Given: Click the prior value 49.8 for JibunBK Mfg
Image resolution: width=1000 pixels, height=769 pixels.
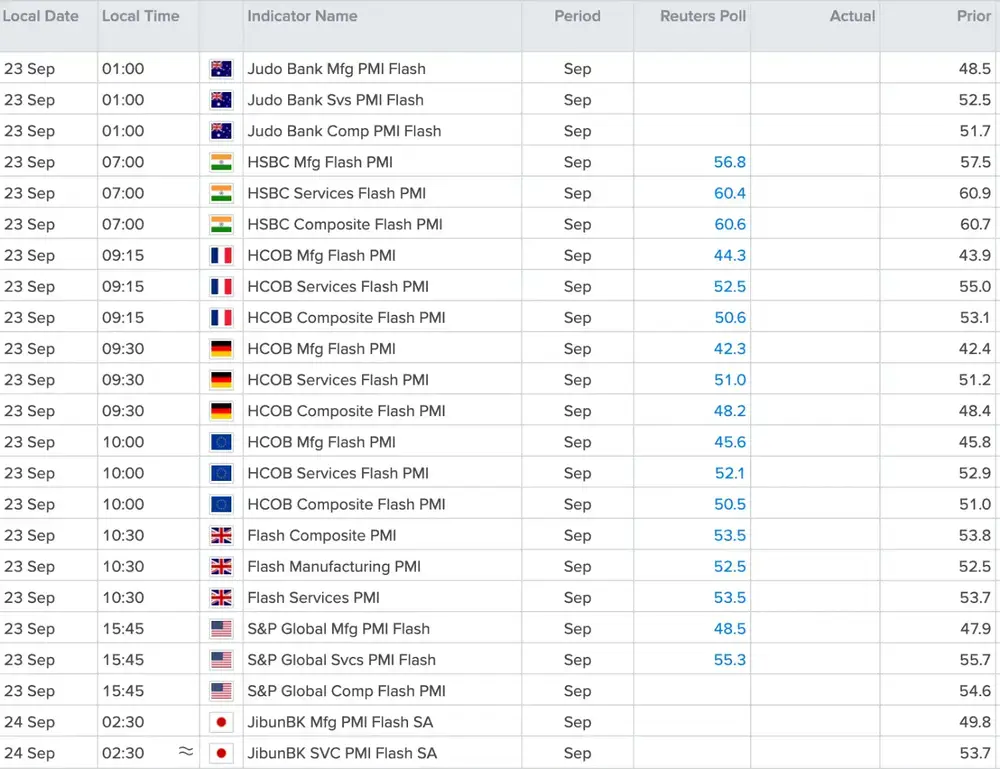Looking at the screenshot, I should (975, 722).
